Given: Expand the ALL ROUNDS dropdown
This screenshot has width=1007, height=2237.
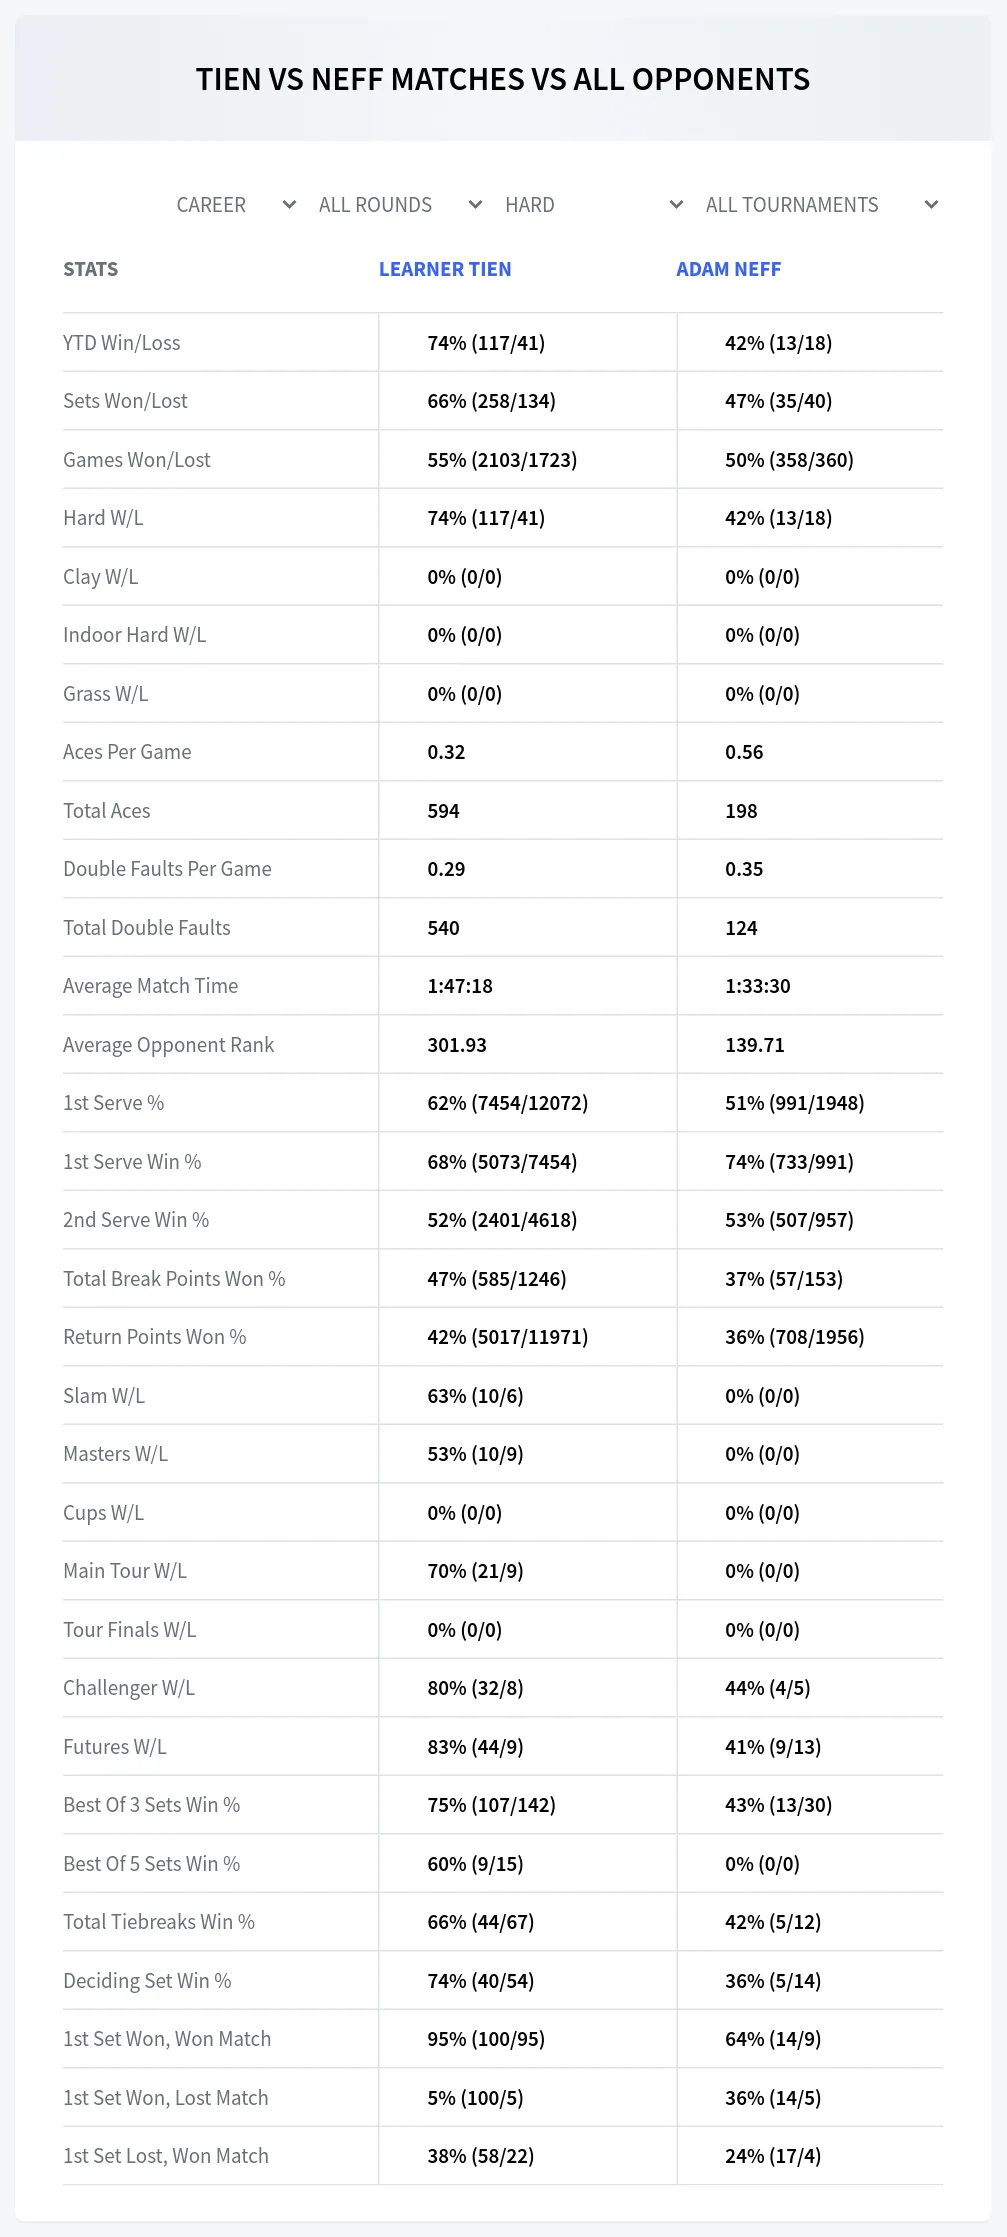Looking at the screenshot, I should pos(399,205).
